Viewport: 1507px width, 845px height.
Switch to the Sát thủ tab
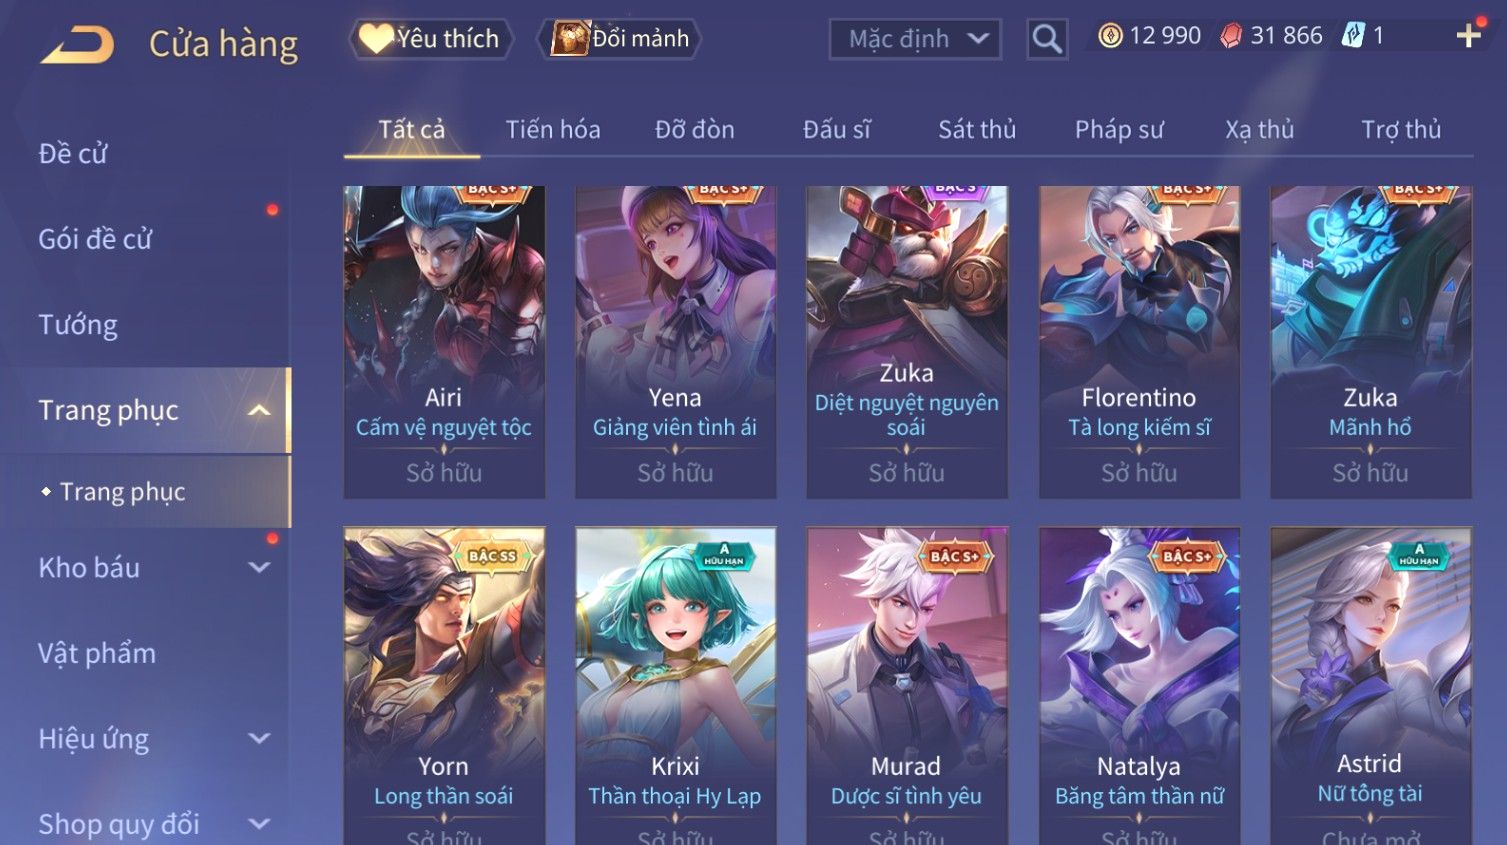point(977,130)
